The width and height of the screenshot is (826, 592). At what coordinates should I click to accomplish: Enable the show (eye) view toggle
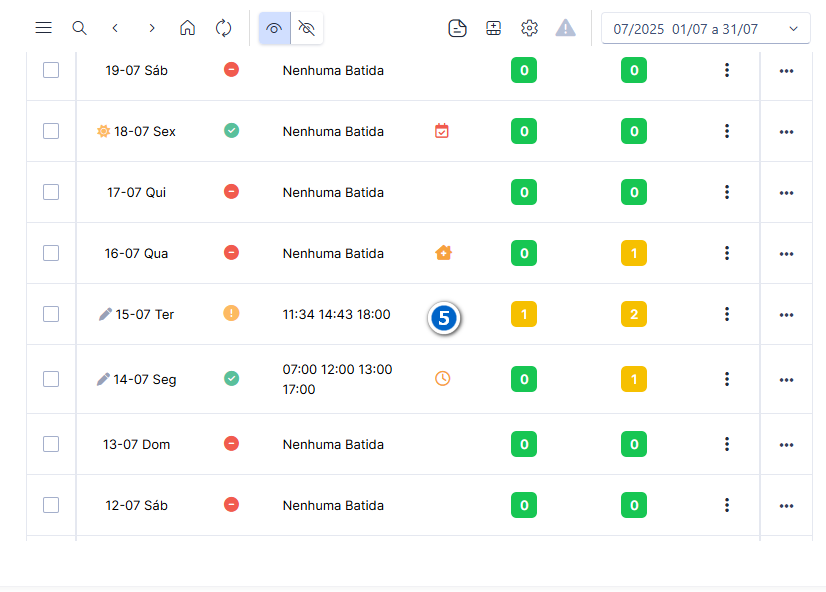[274, 28]
